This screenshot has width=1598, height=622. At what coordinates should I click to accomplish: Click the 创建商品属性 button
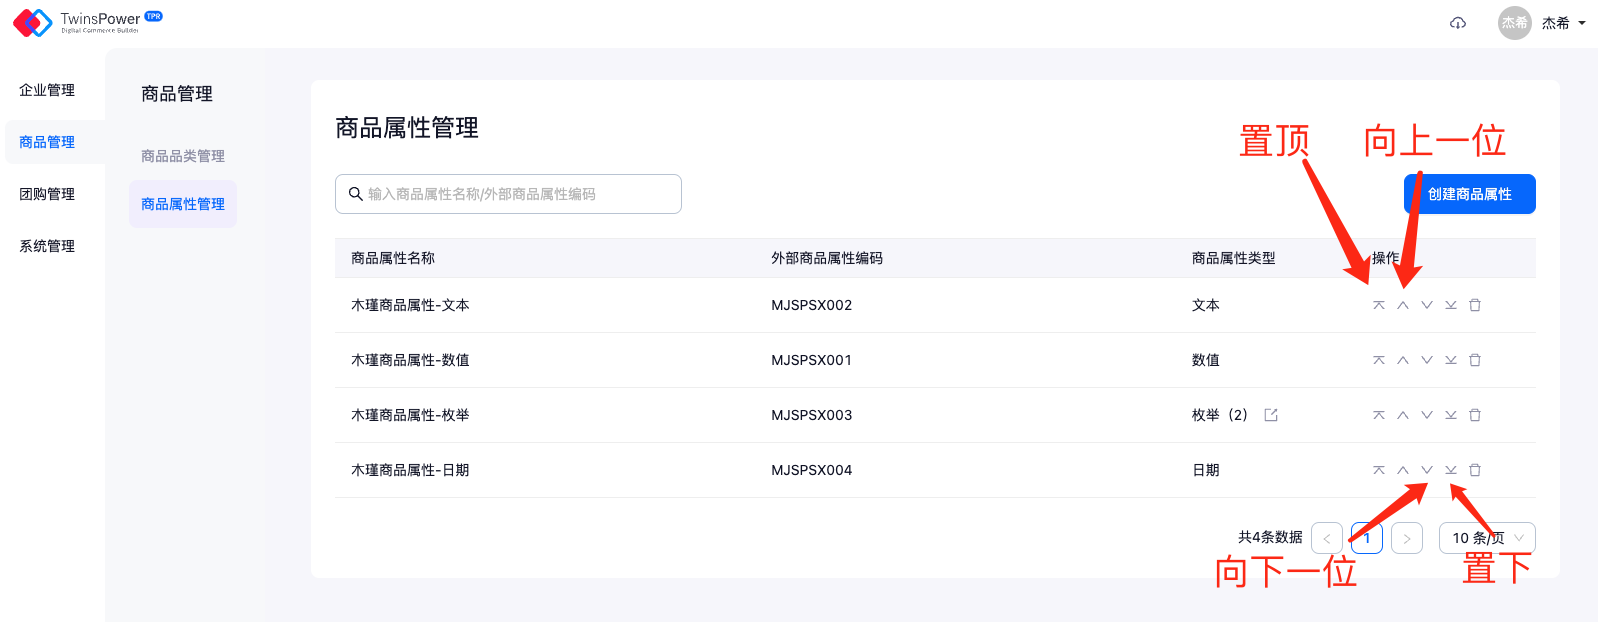(1468, 194)
